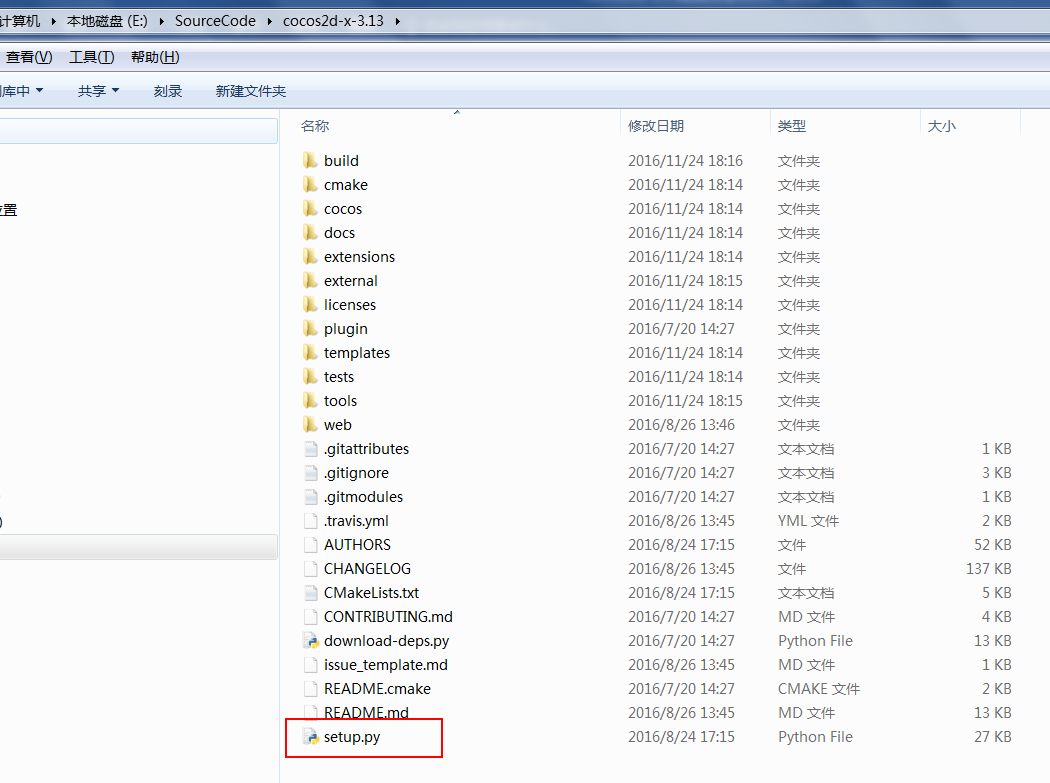
Task: Expand the arrow after SourceCode in path
Action: click(x=269, y=21)
